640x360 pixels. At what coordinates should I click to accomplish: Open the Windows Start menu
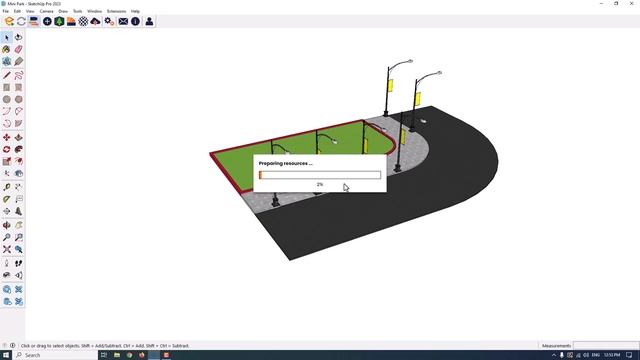(6, 355)
